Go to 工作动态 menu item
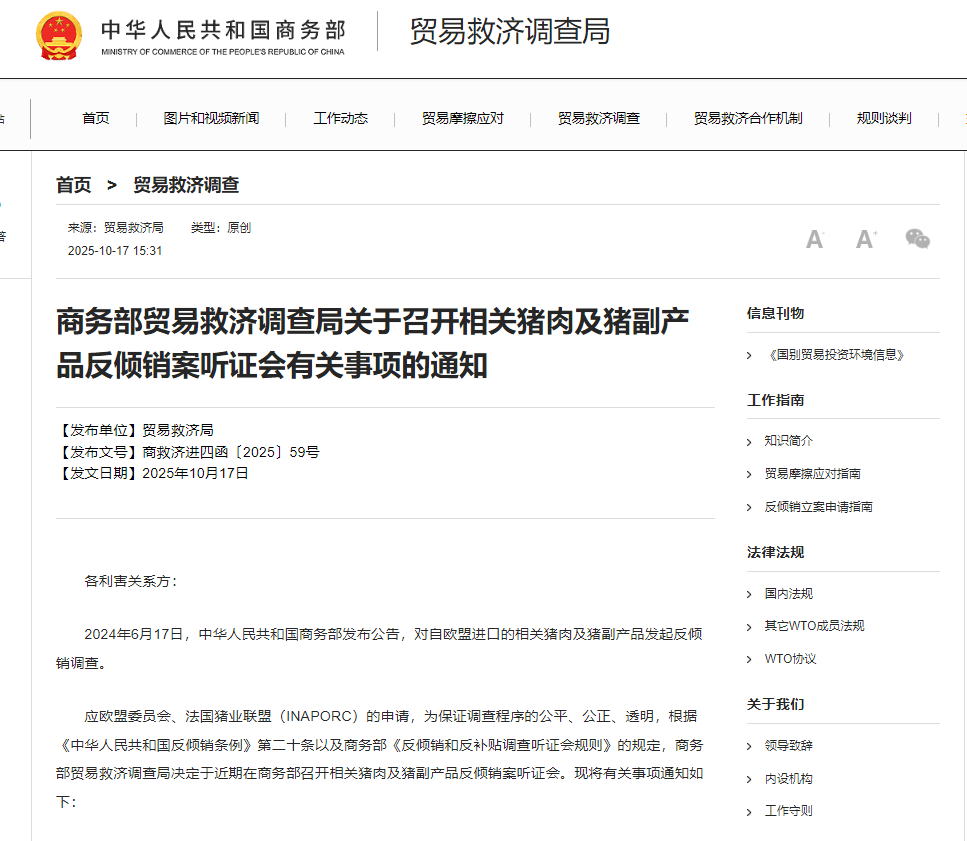 pos(340,118)
